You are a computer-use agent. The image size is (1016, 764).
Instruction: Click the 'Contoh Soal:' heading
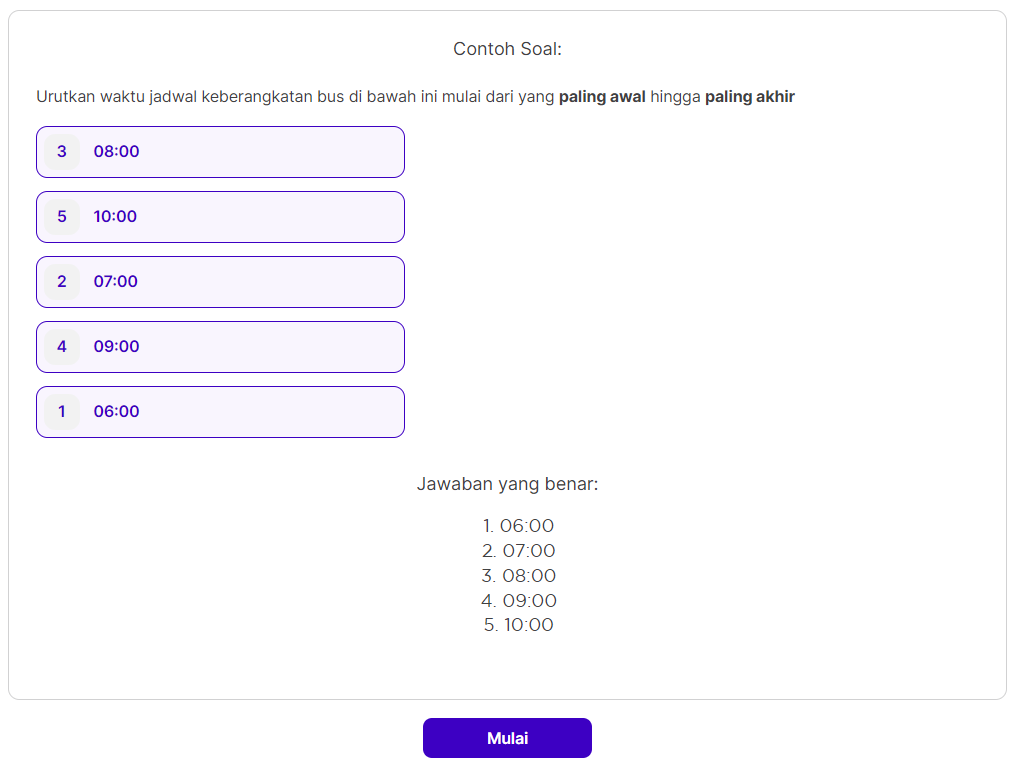coord(507,49)
